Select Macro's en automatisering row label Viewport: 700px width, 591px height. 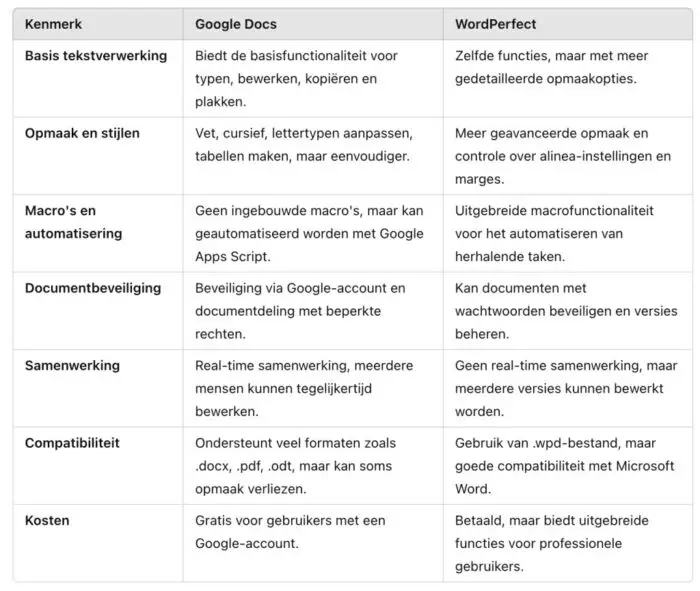click(x=73, y=222)
